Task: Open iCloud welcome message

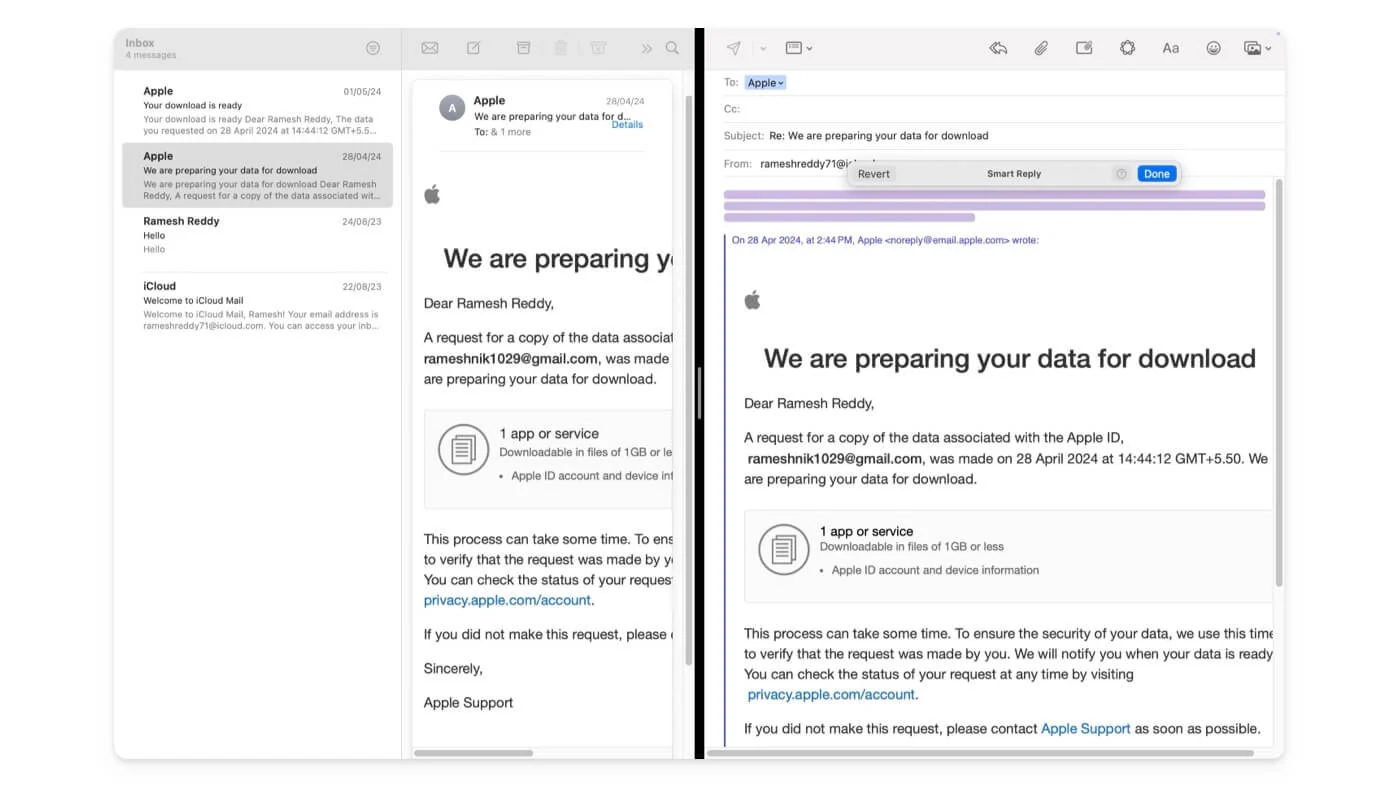Action: pyautogui.click(x=258, y=305)
